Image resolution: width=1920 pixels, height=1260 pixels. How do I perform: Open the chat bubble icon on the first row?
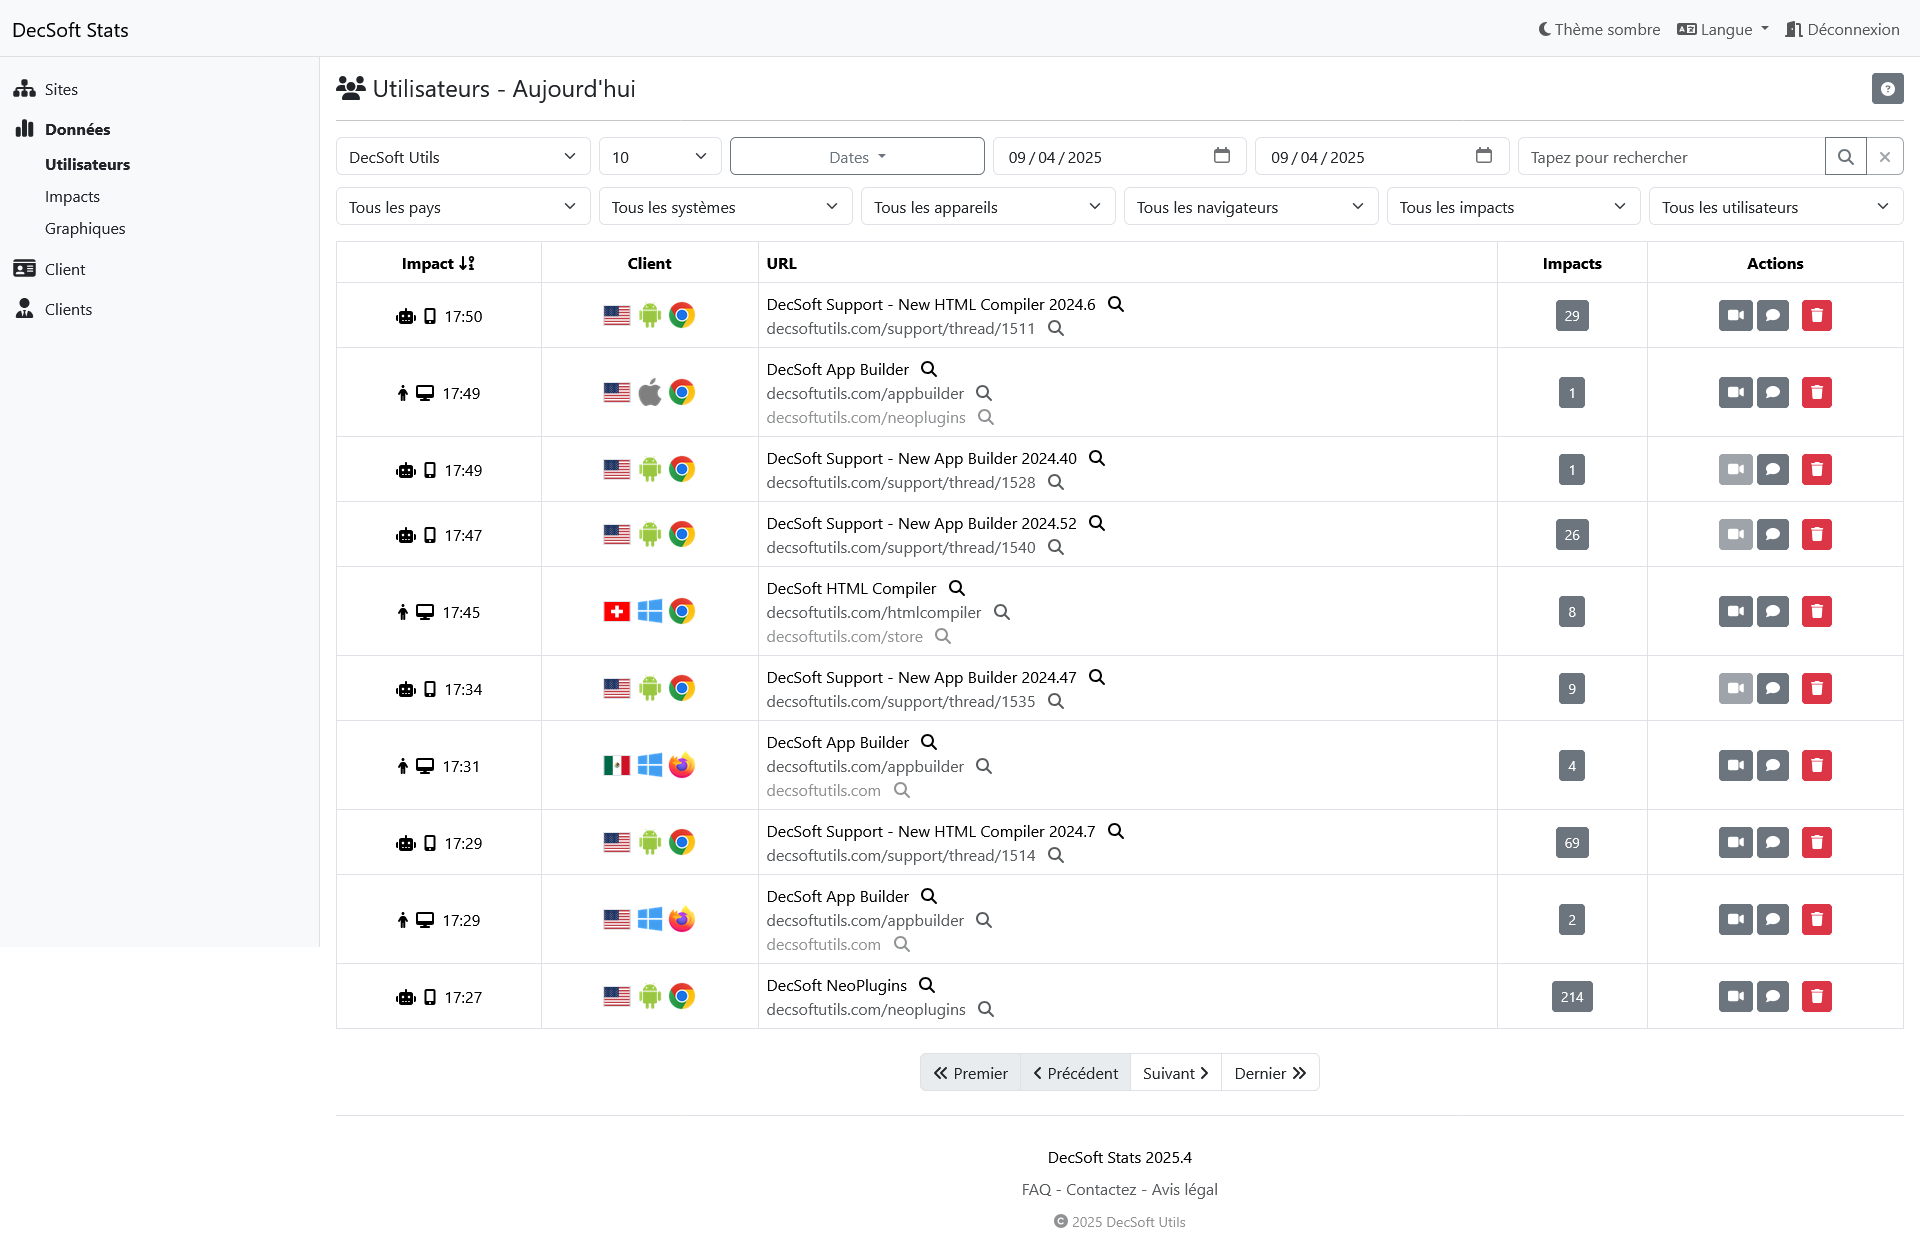[1774, 315]
